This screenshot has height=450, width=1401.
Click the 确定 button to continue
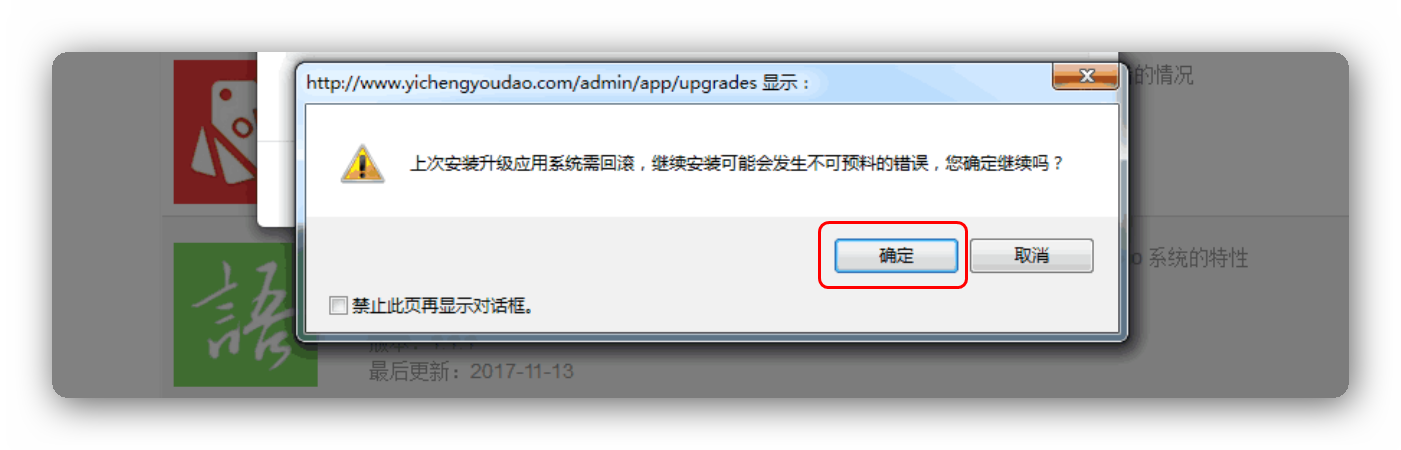pos(896,256)
